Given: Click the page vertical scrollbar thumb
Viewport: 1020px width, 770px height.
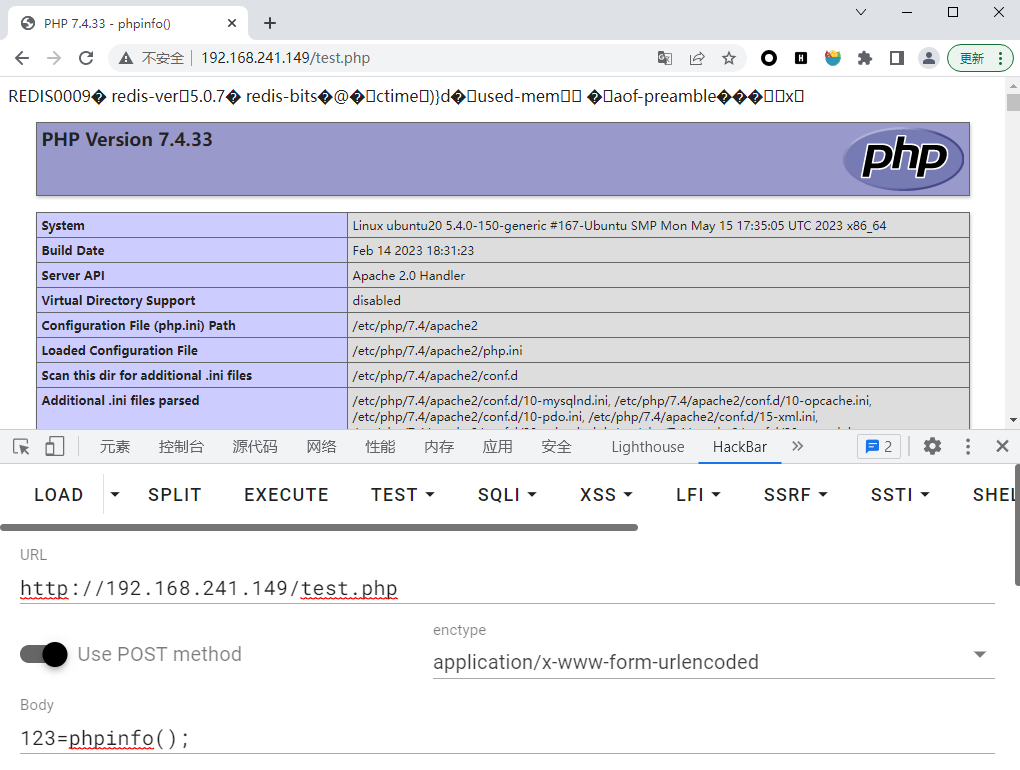Looking at the screenshot, I should tap(1013, 102).
